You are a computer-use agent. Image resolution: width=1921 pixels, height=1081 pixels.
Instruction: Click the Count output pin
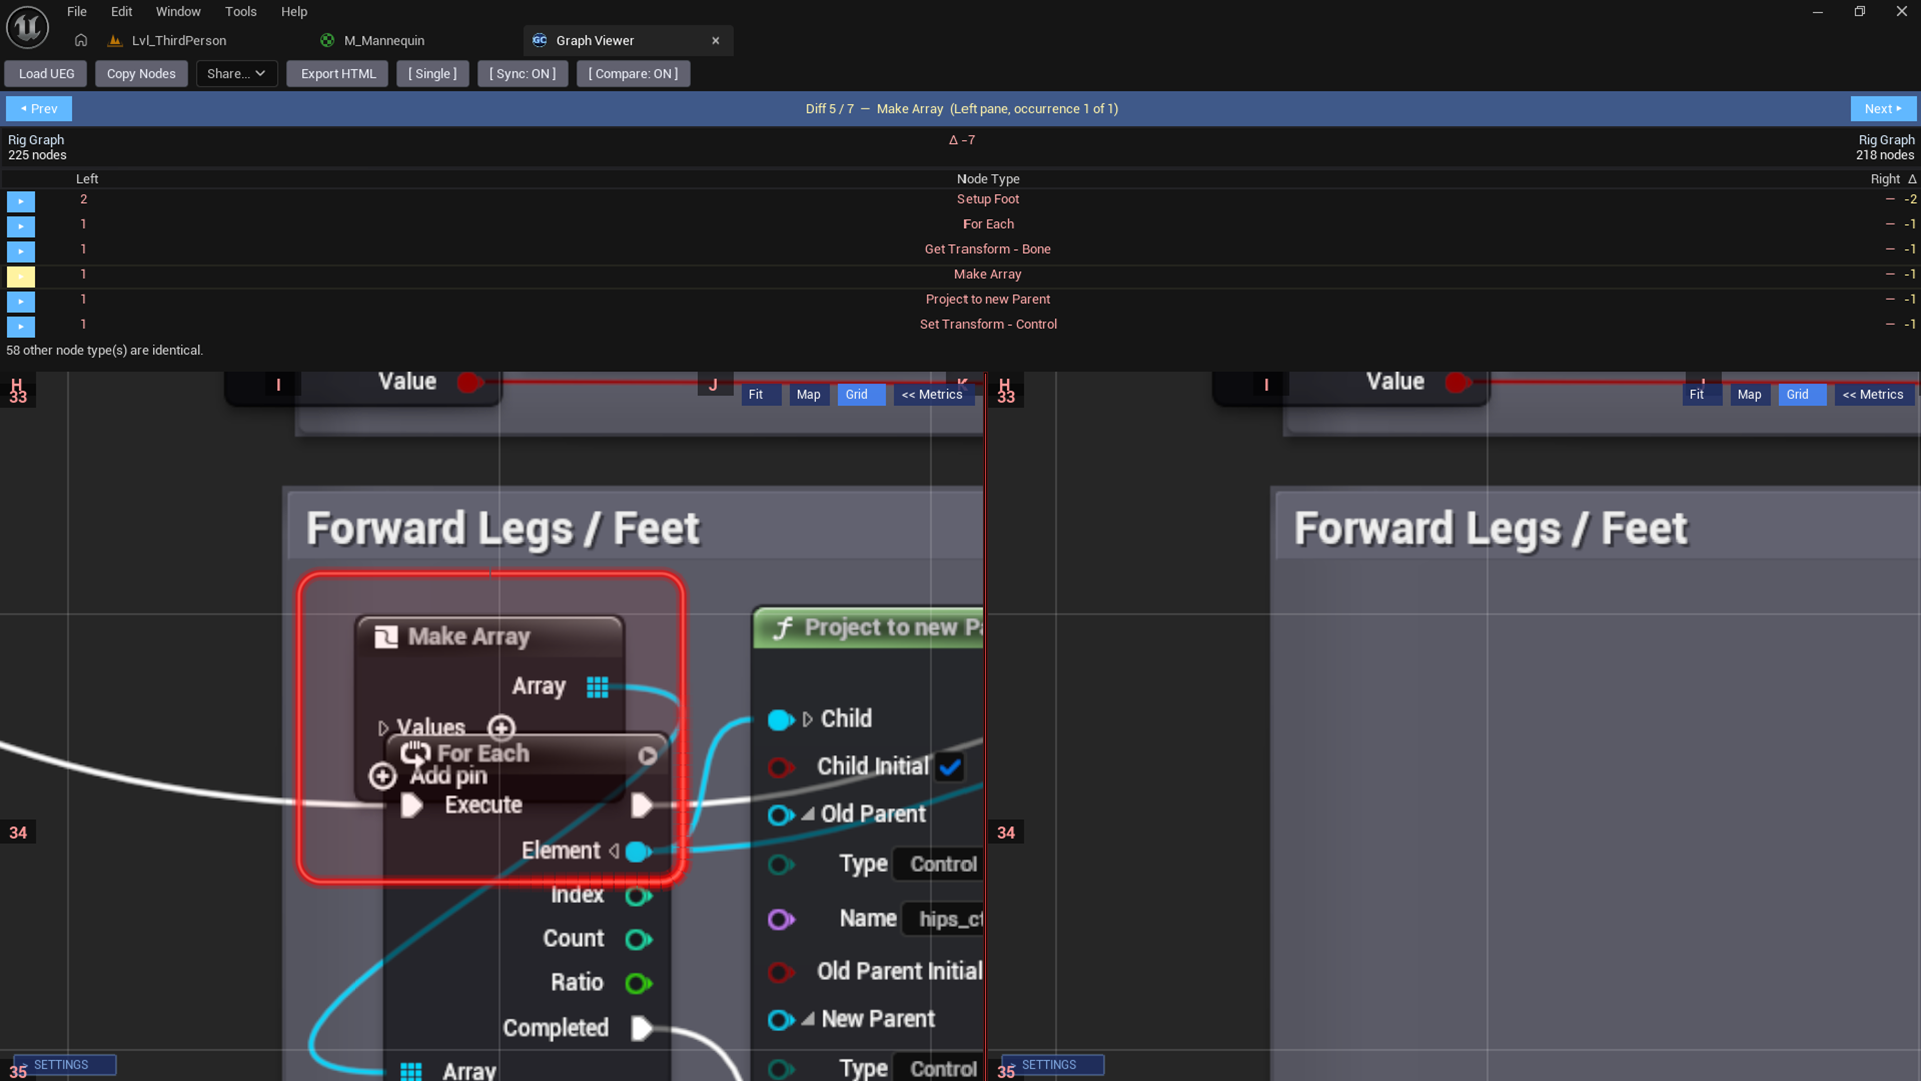[x=638, y=940]
